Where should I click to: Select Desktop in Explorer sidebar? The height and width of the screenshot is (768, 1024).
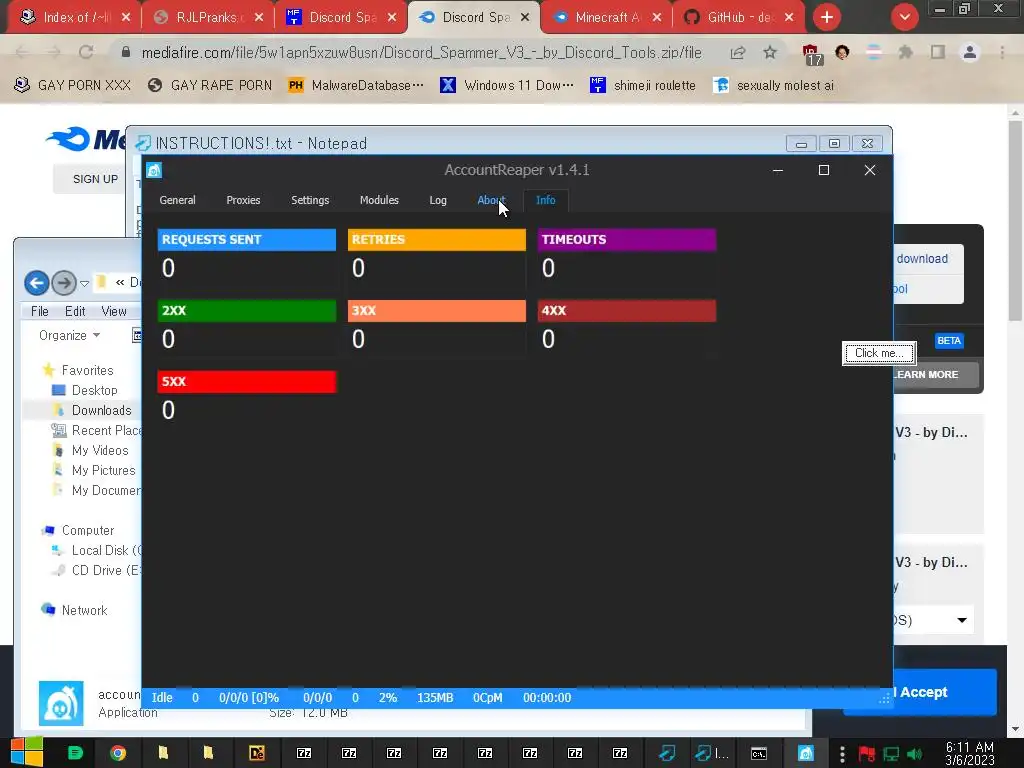[x=95, y=390]
